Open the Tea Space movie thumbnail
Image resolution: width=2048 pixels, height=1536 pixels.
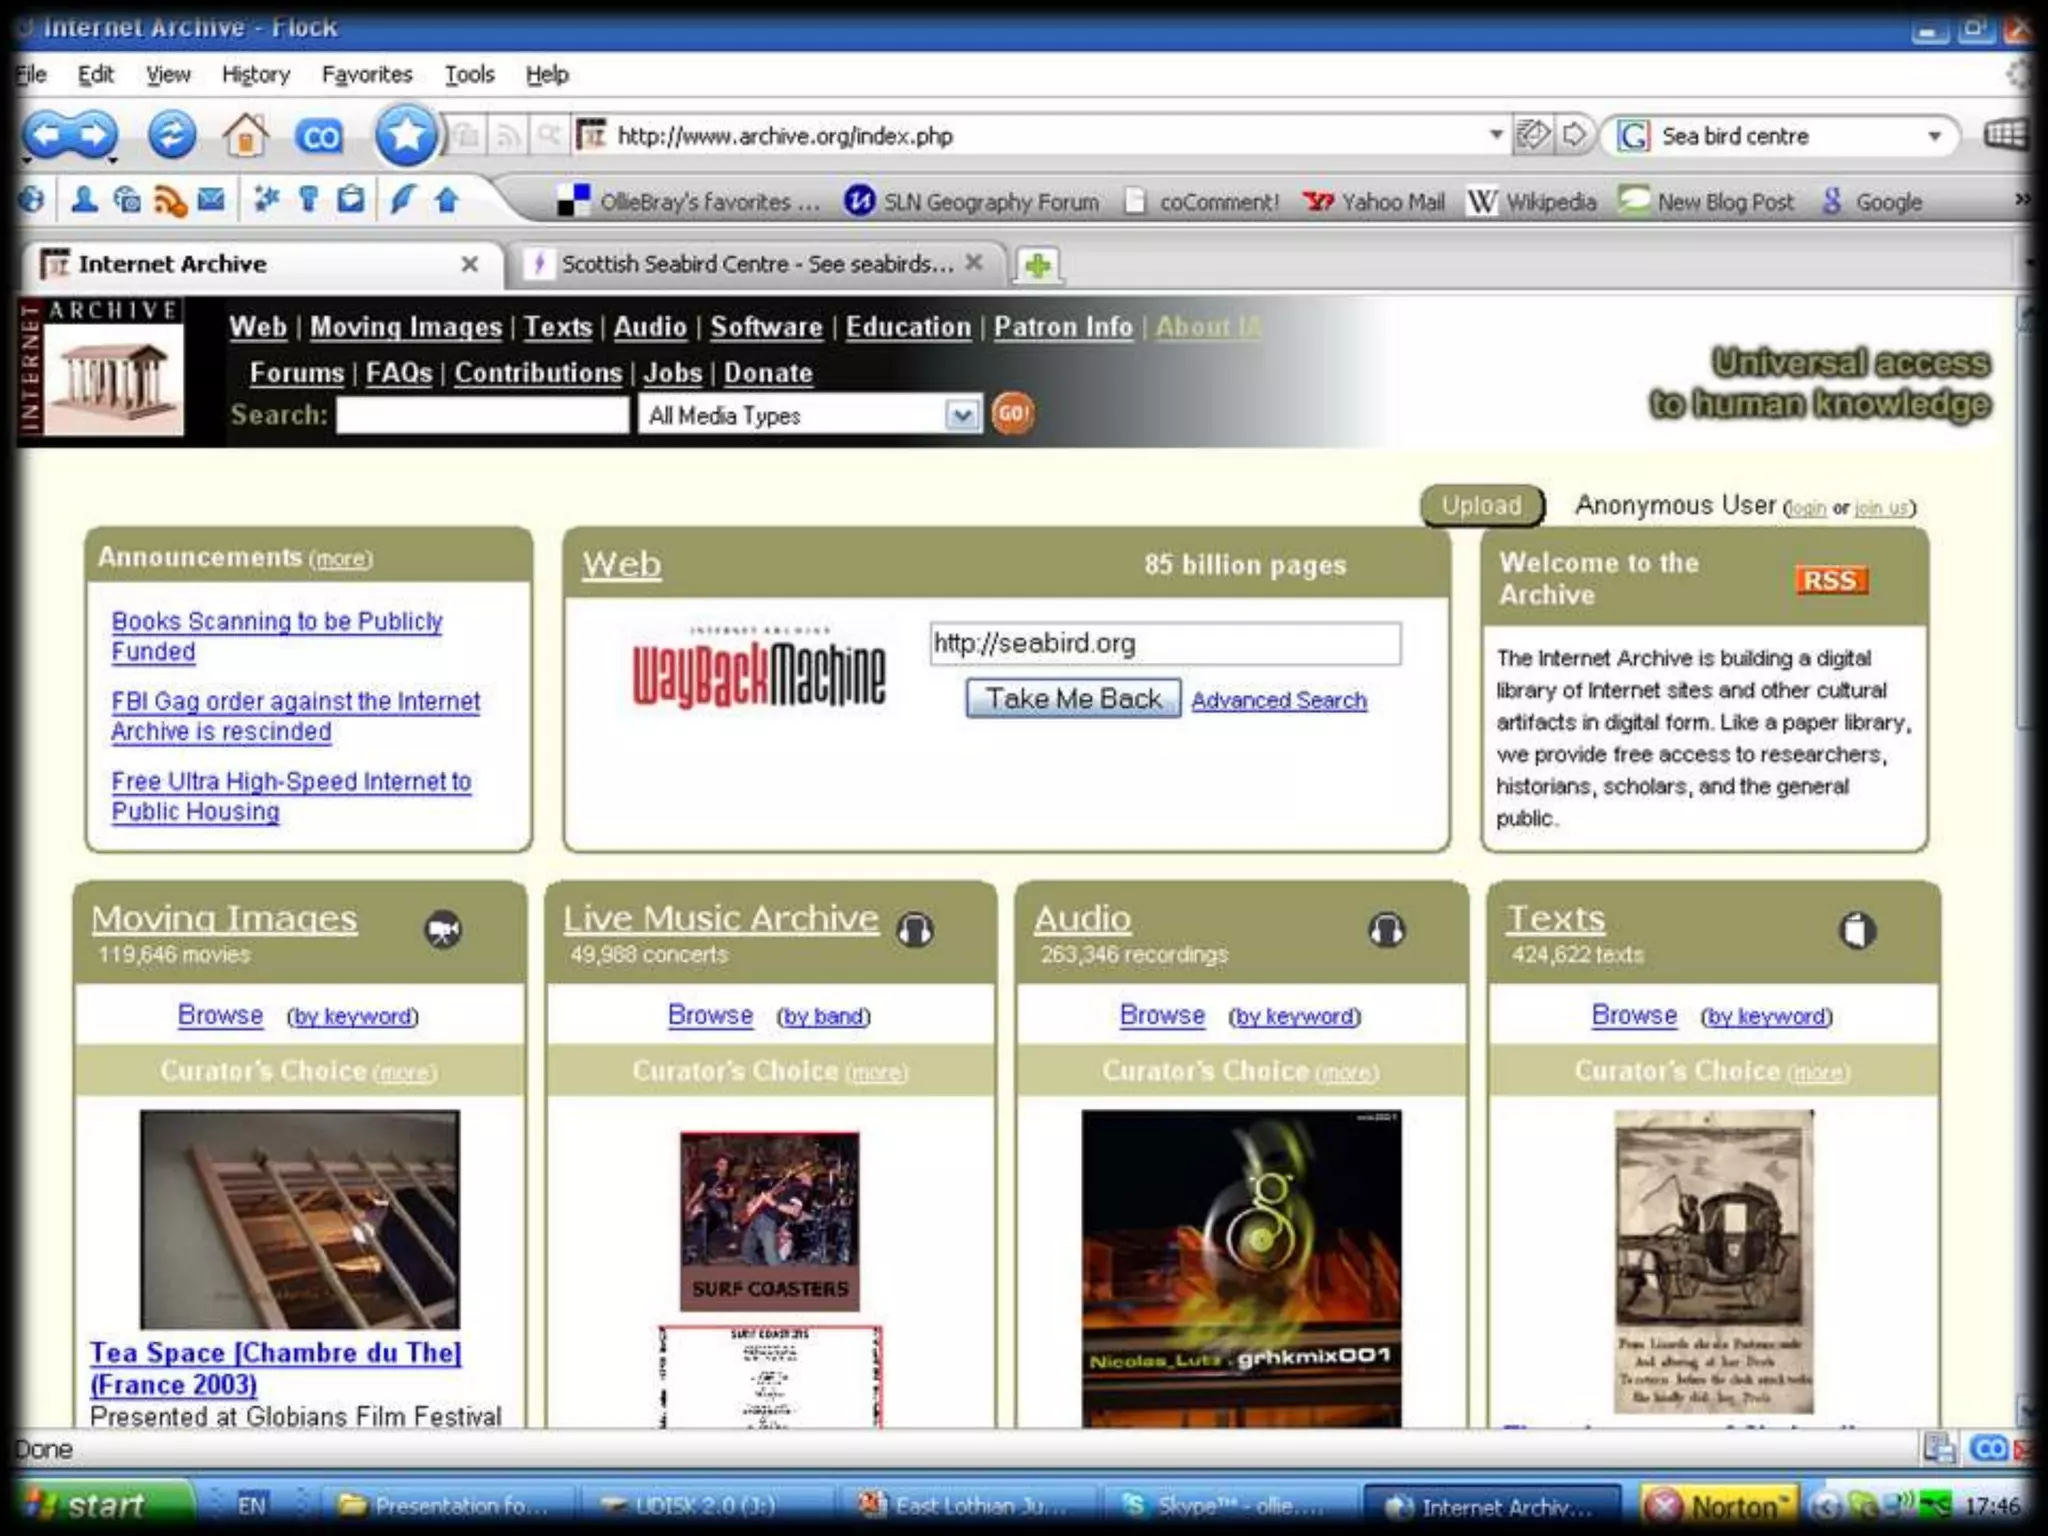pos(299,1218)
